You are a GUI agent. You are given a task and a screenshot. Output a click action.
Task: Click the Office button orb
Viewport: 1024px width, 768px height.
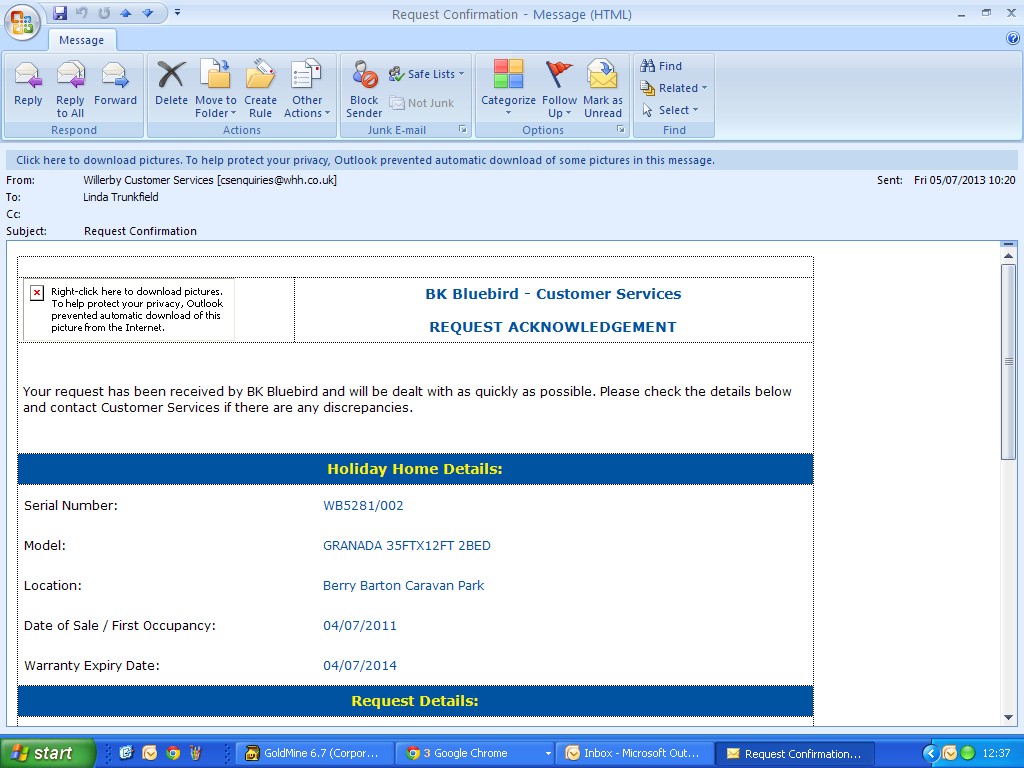point(24,22)
